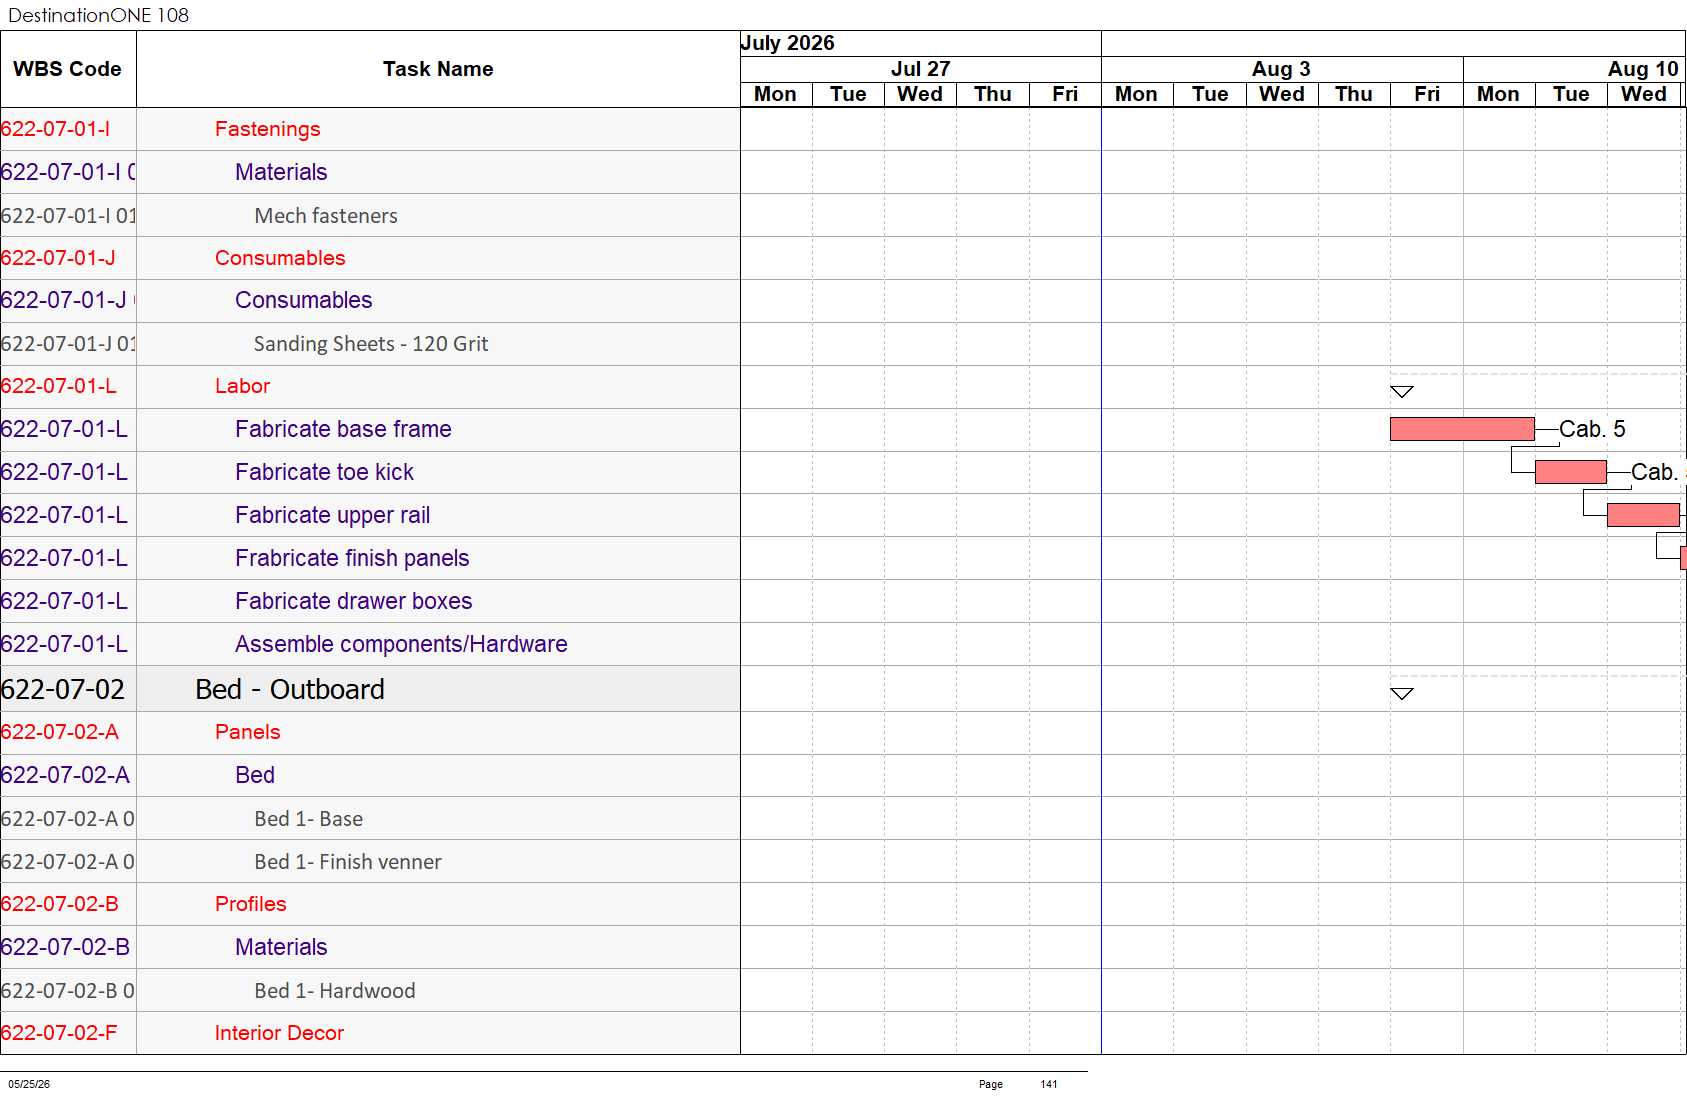Click the Fabricate base frame Gantt bar

pyautogui.click(x=1462, y=429)
